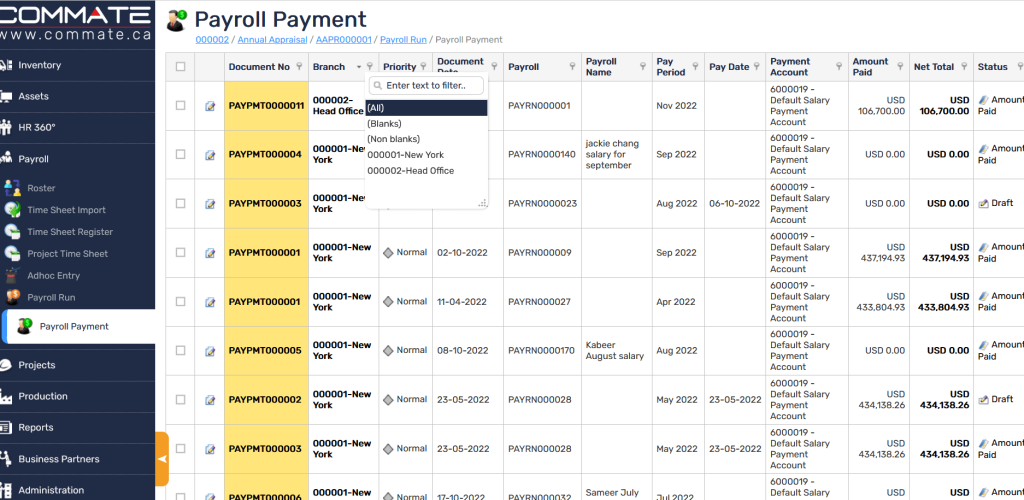Viewport: 1024px width, 500px height.
Task: Click the edit icon for the PAYRN0000023 row
Action: 210,204
